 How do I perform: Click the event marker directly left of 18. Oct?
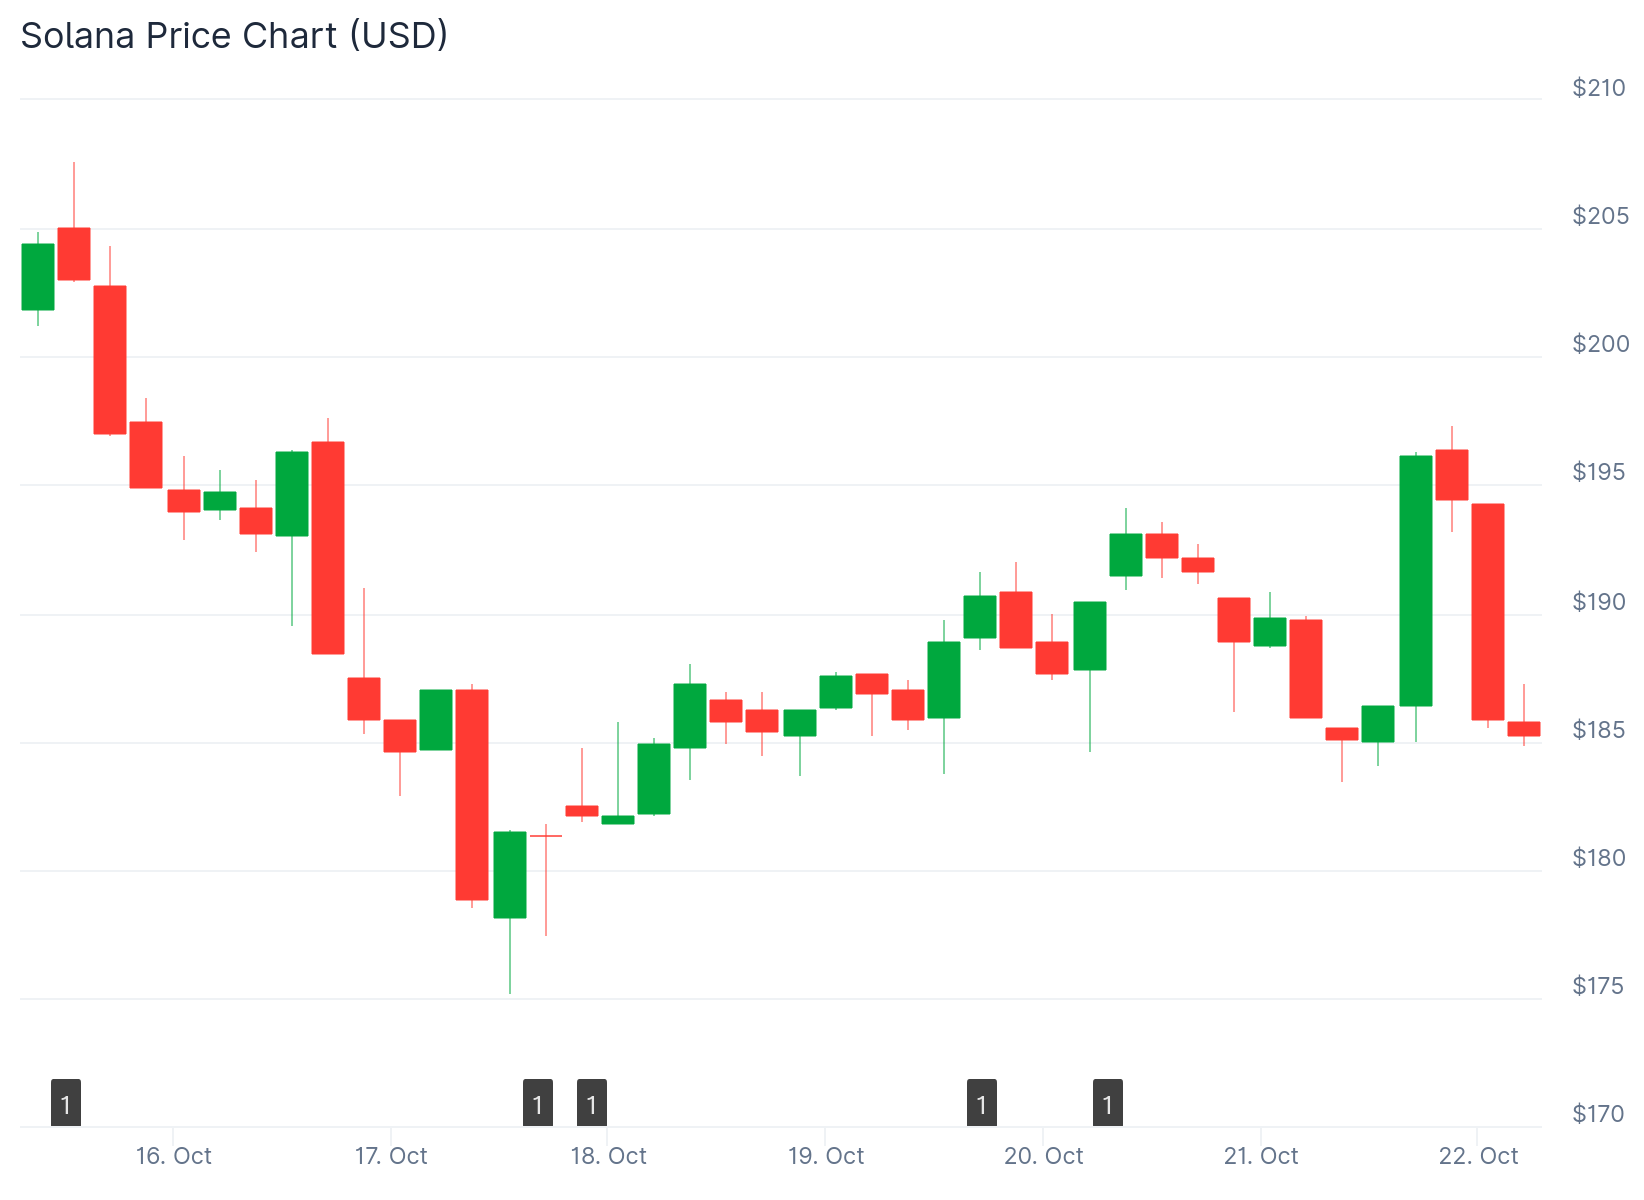click(592, 1103)
